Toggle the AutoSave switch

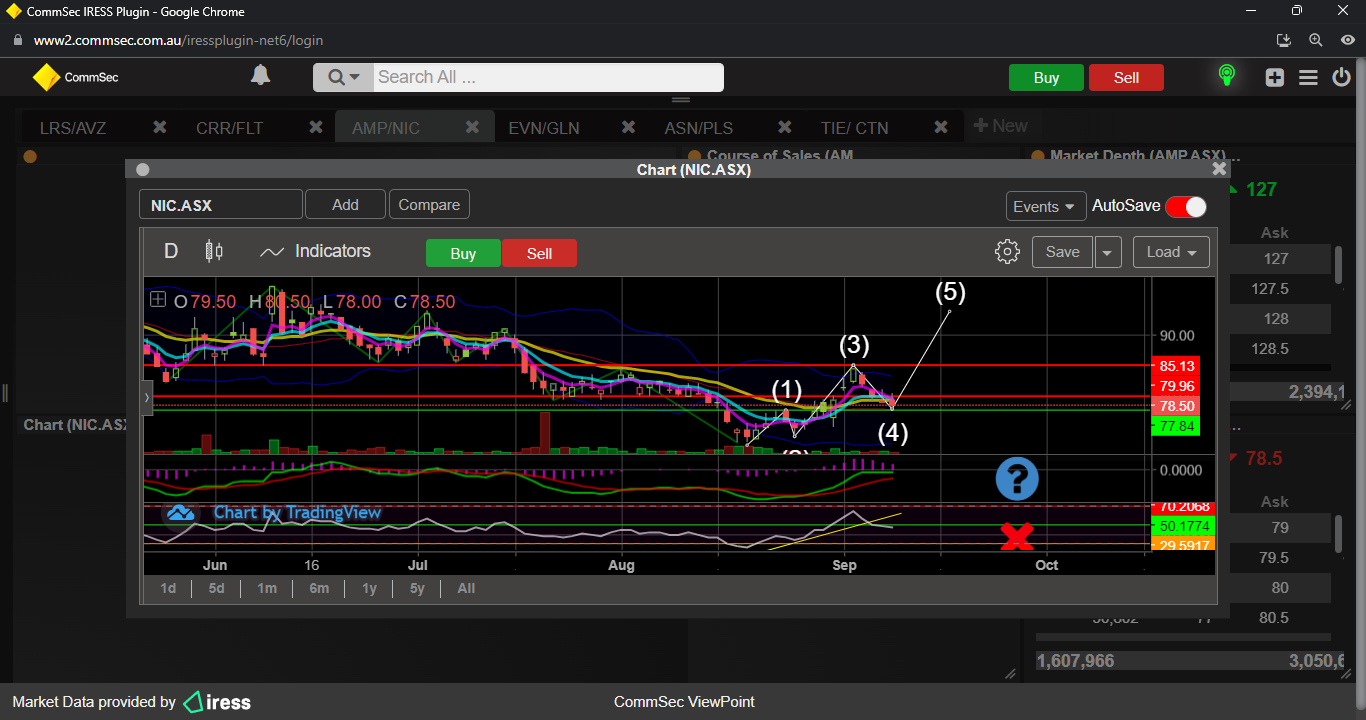click(1185, 206)
